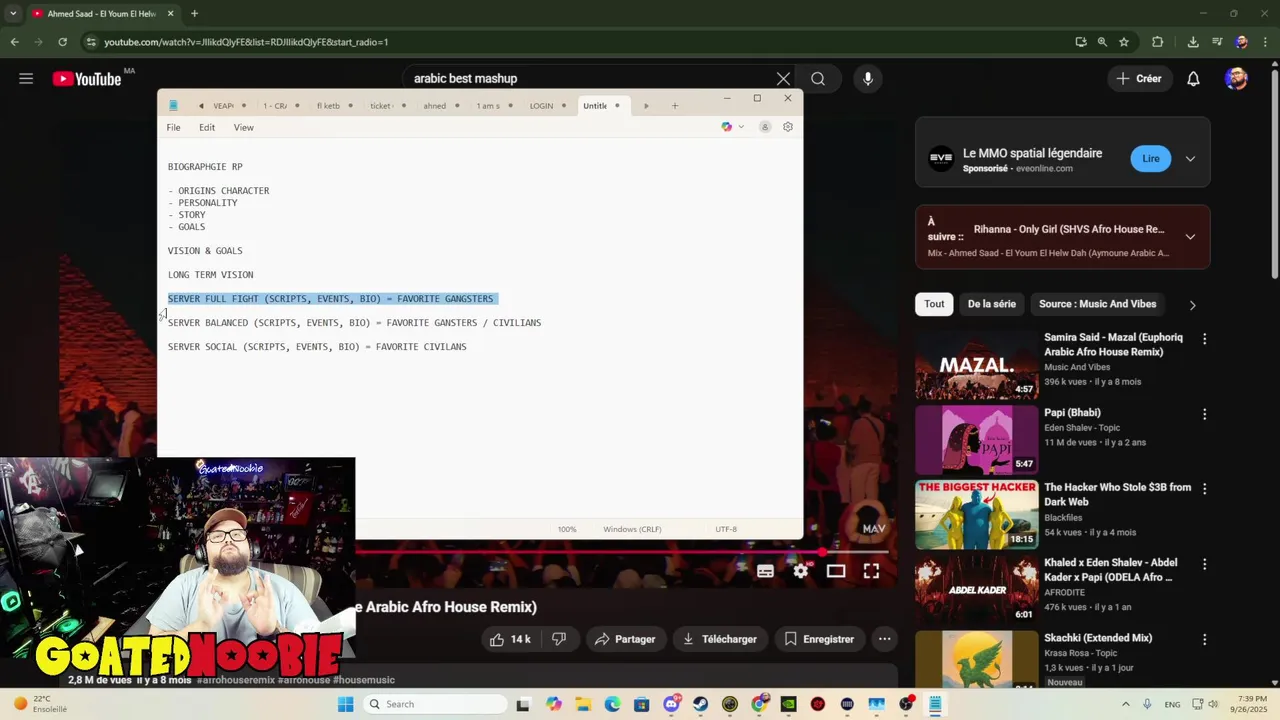Open options for the Skachki video
Viewport: 1280px width, 720px height.
pos(1204,639)
